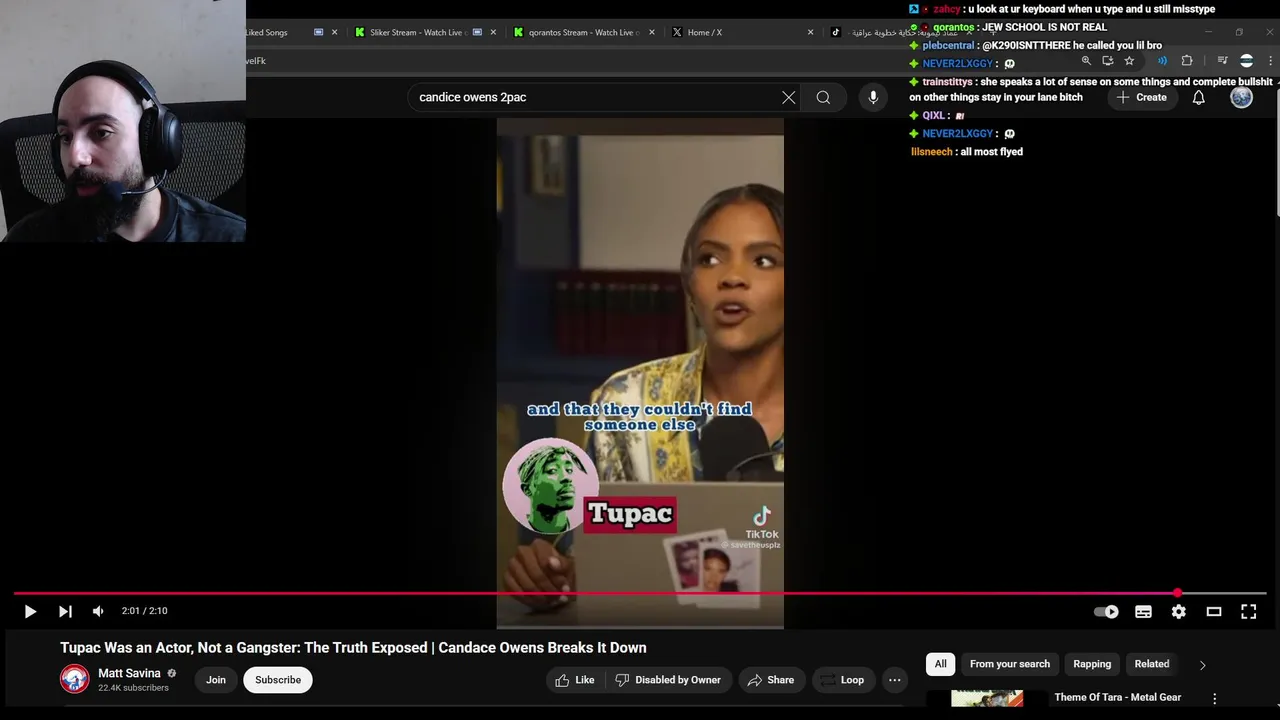
Task: Close the 'Liked Songs' tab
Action: (334, 32)
